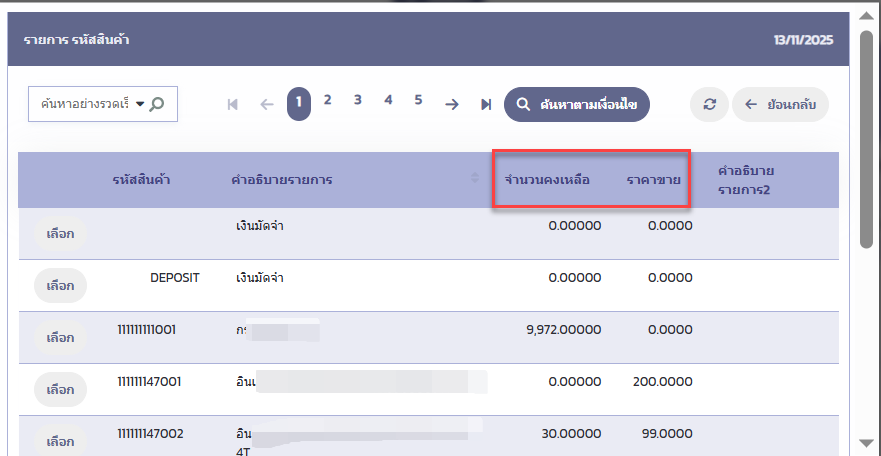
Task: Click the จำนวนคงเหลือ column header
Action: point(547,180)
